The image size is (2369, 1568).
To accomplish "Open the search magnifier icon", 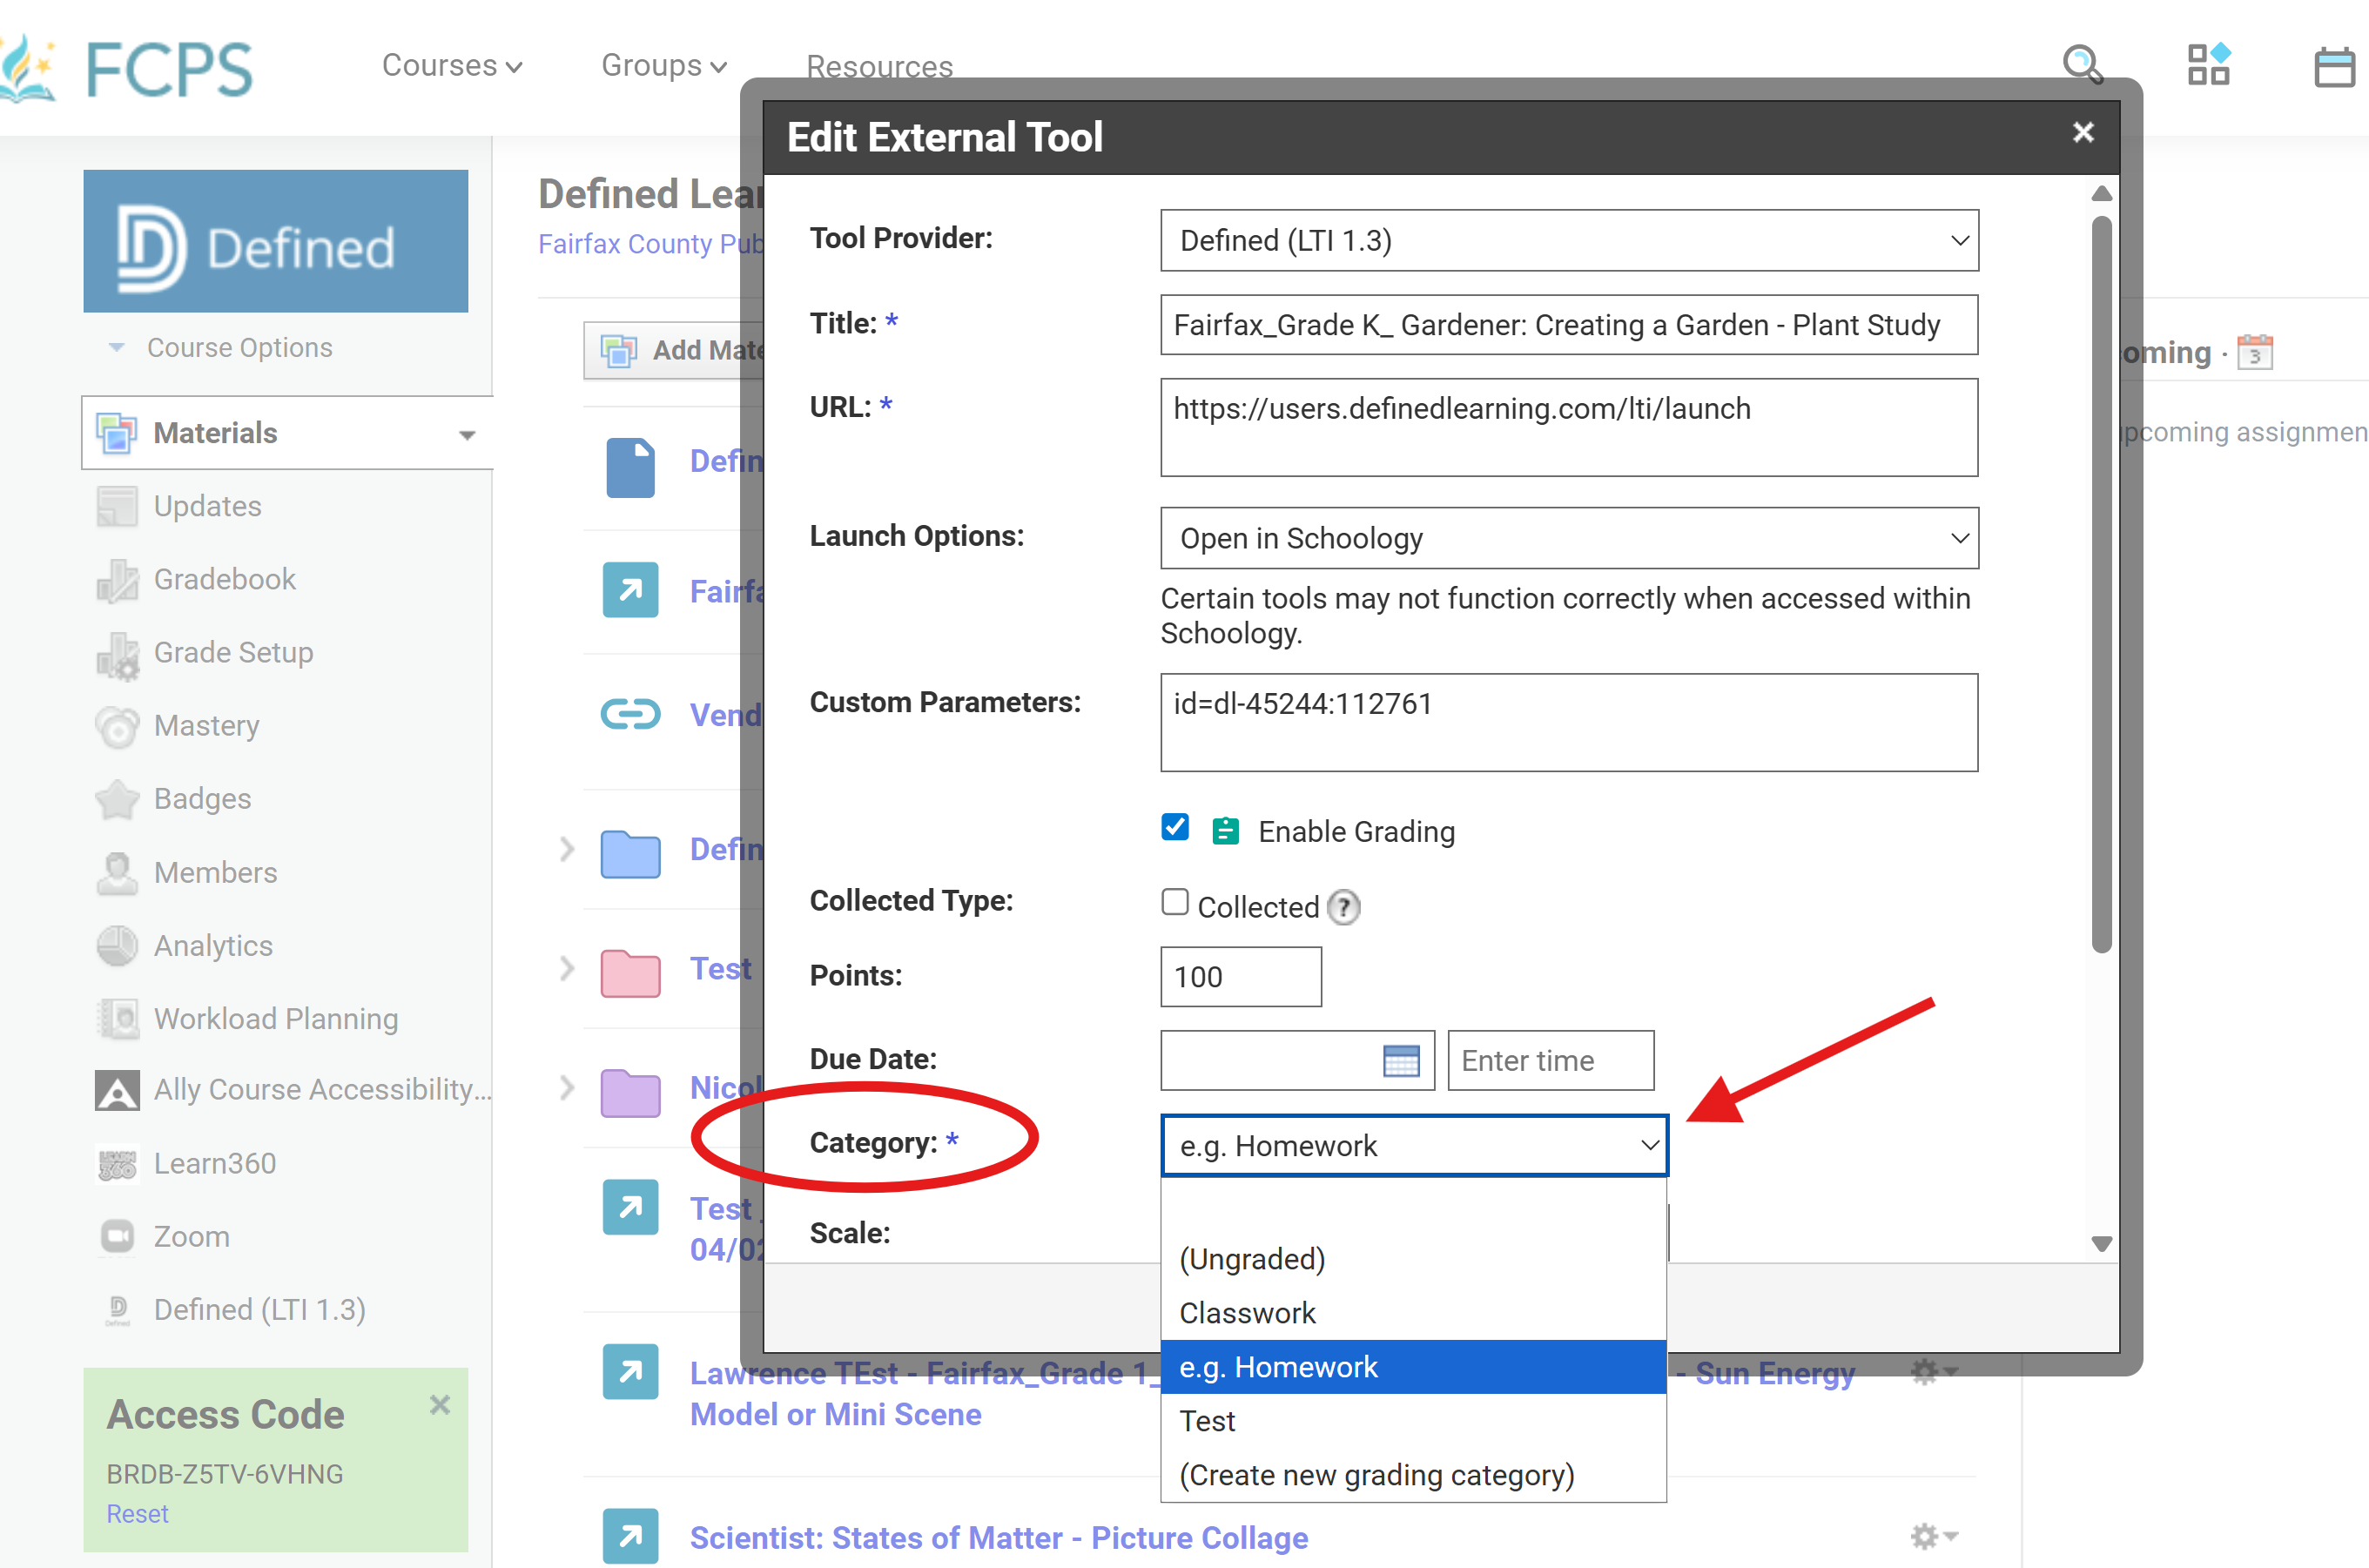I will coord(2083,65).
